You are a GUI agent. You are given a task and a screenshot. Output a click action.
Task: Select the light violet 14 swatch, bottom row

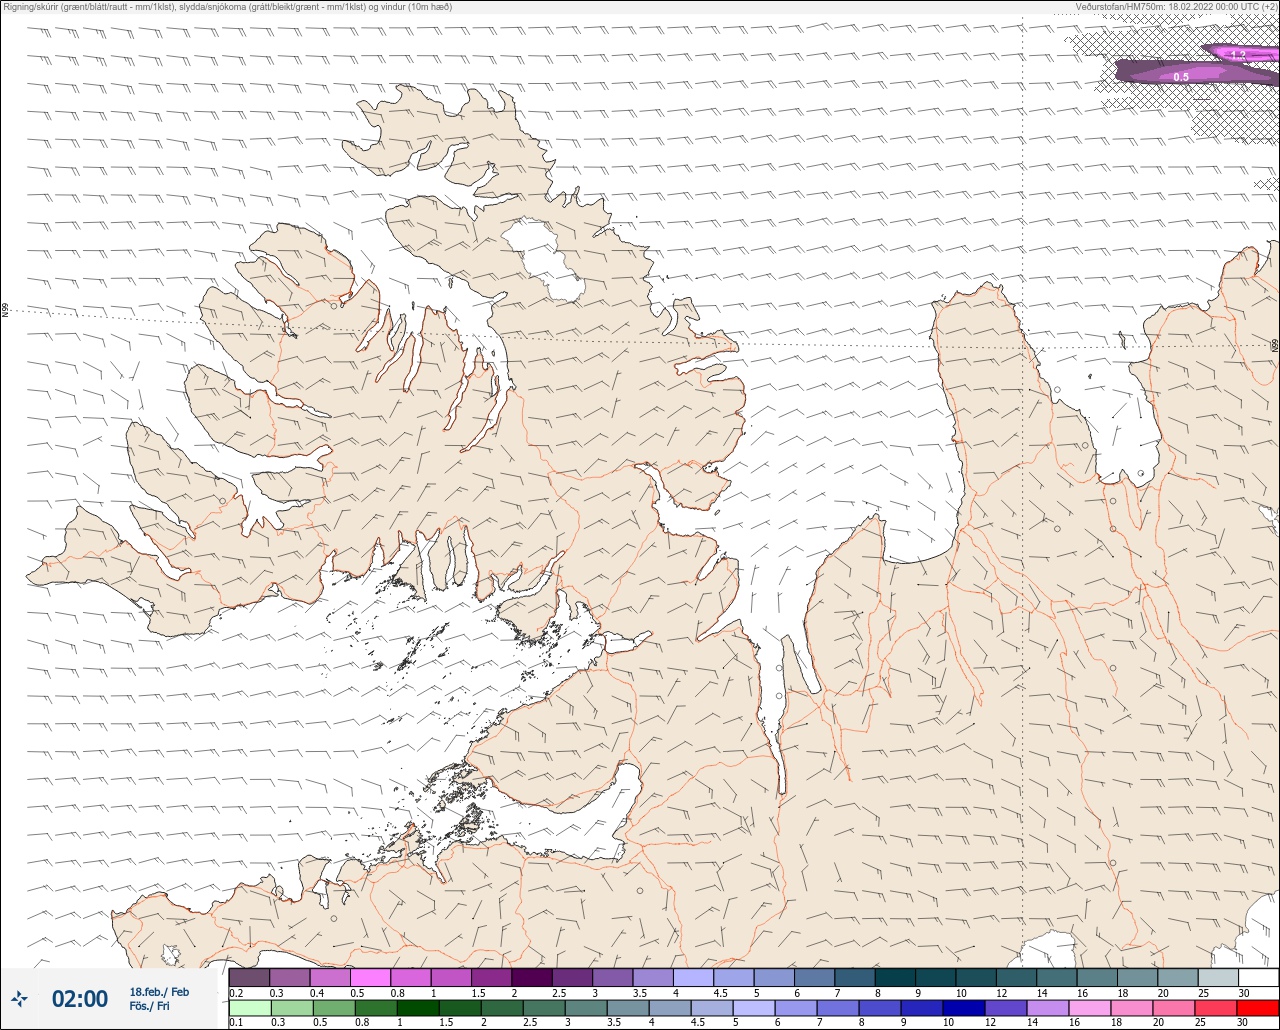1047,1007
